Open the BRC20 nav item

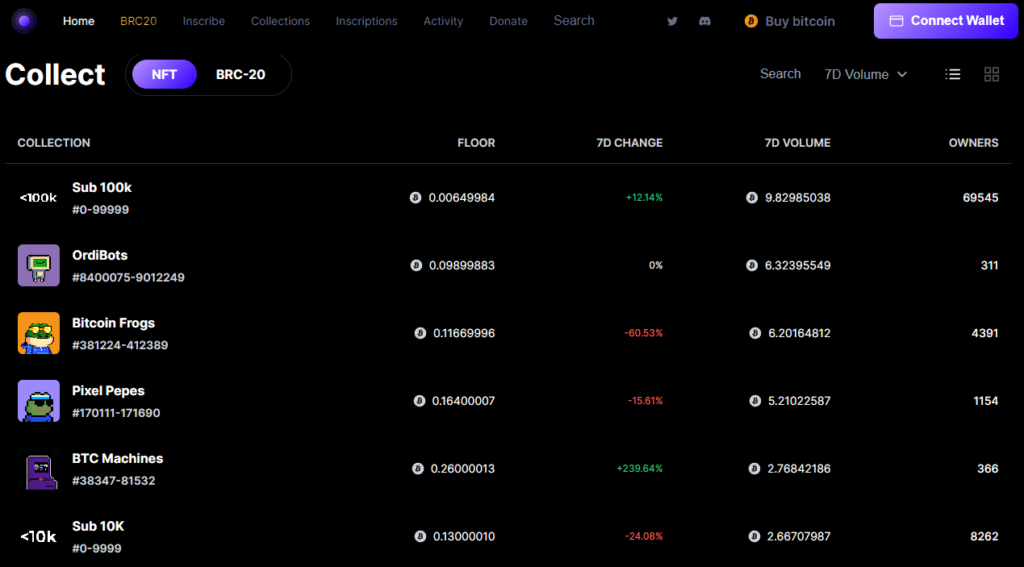[x=138, y=21]
